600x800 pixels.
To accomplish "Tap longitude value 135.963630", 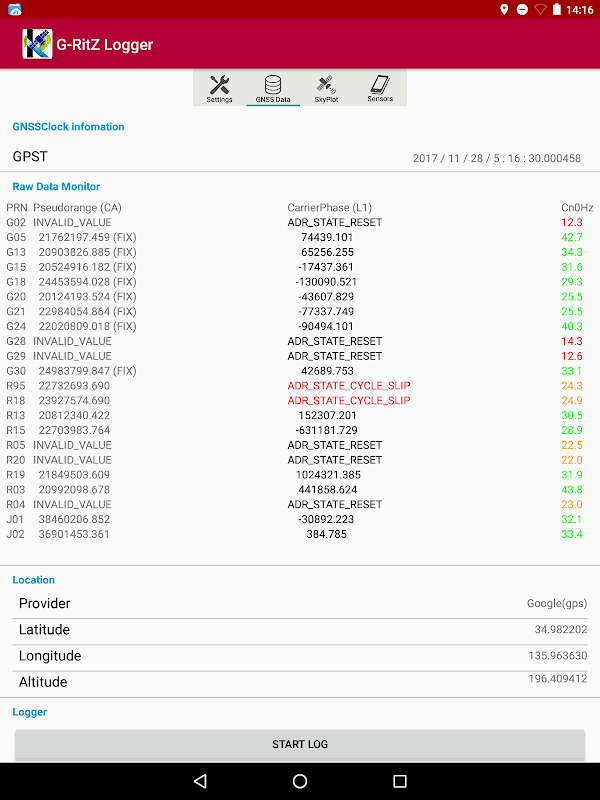I will [x=558, y=655].
